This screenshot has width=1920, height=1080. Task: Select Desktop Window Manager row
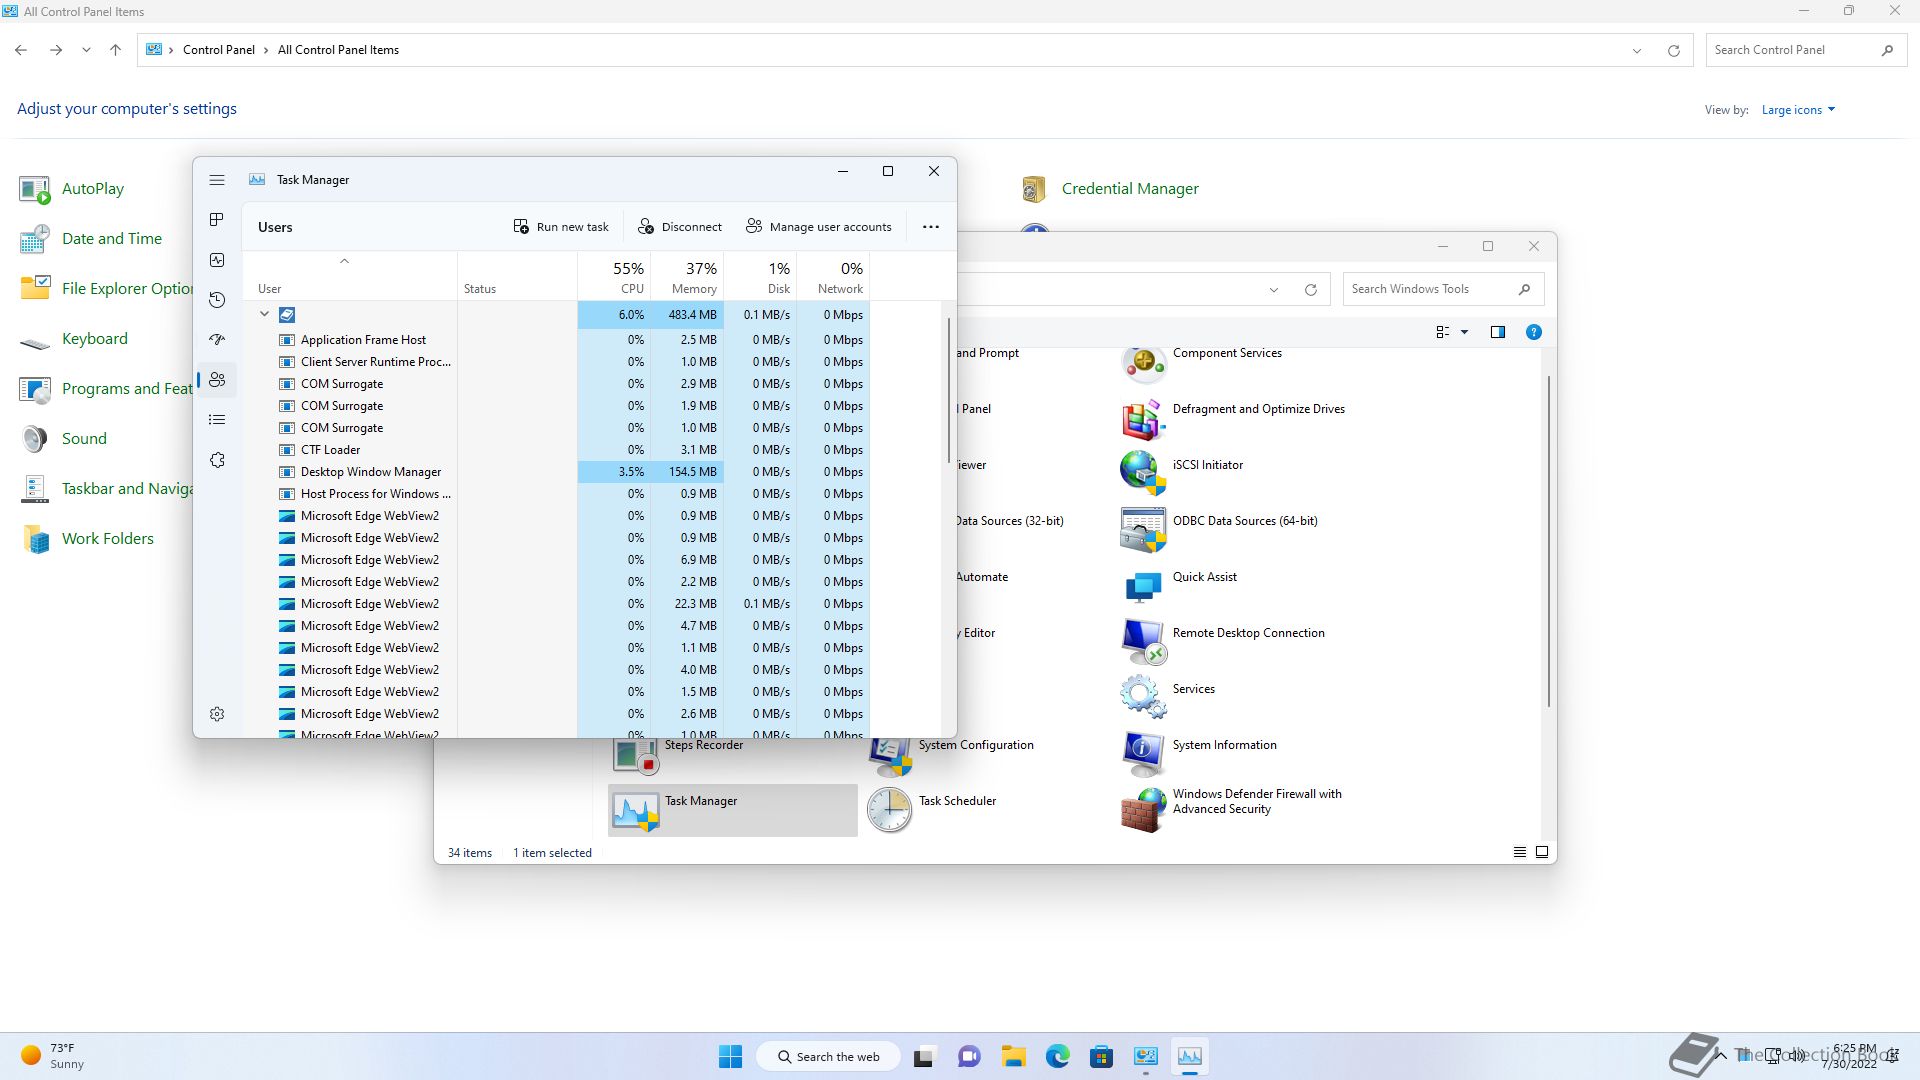click(x=557, y=472)
